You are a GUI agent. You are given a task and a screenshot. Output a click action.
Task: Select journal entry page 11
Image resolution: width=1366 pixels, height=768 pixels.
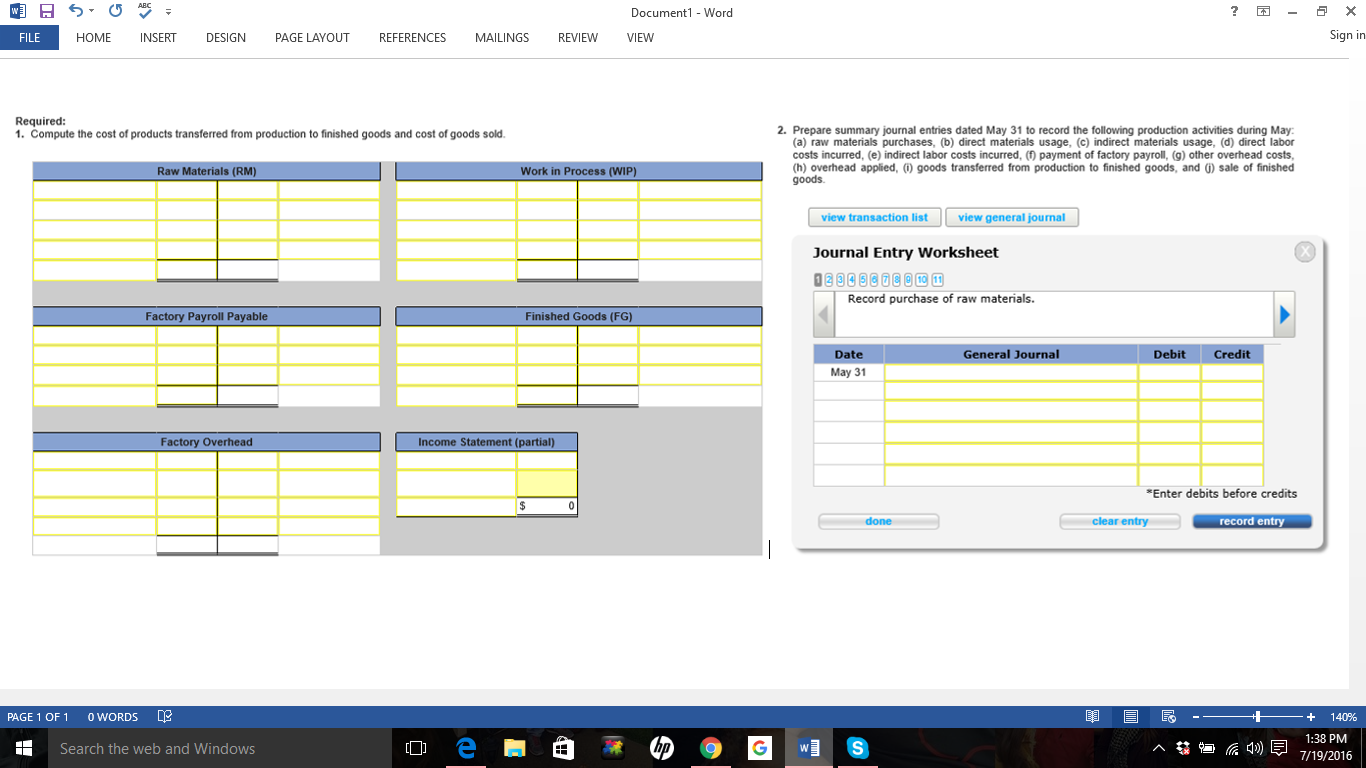tap(937, 280)
